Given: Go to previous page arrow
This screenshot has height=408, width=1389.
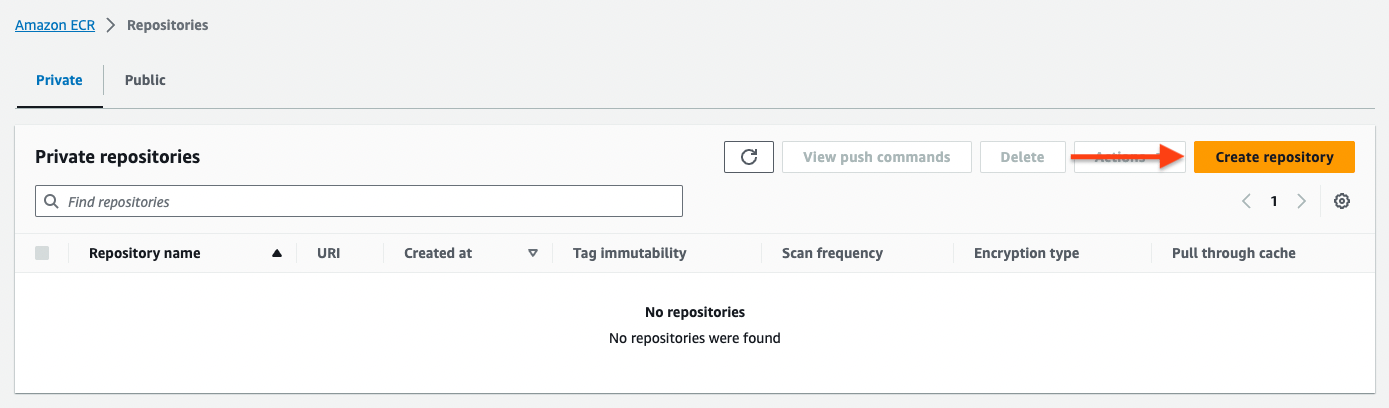Looking at the screenshot, I should 1246,201.
